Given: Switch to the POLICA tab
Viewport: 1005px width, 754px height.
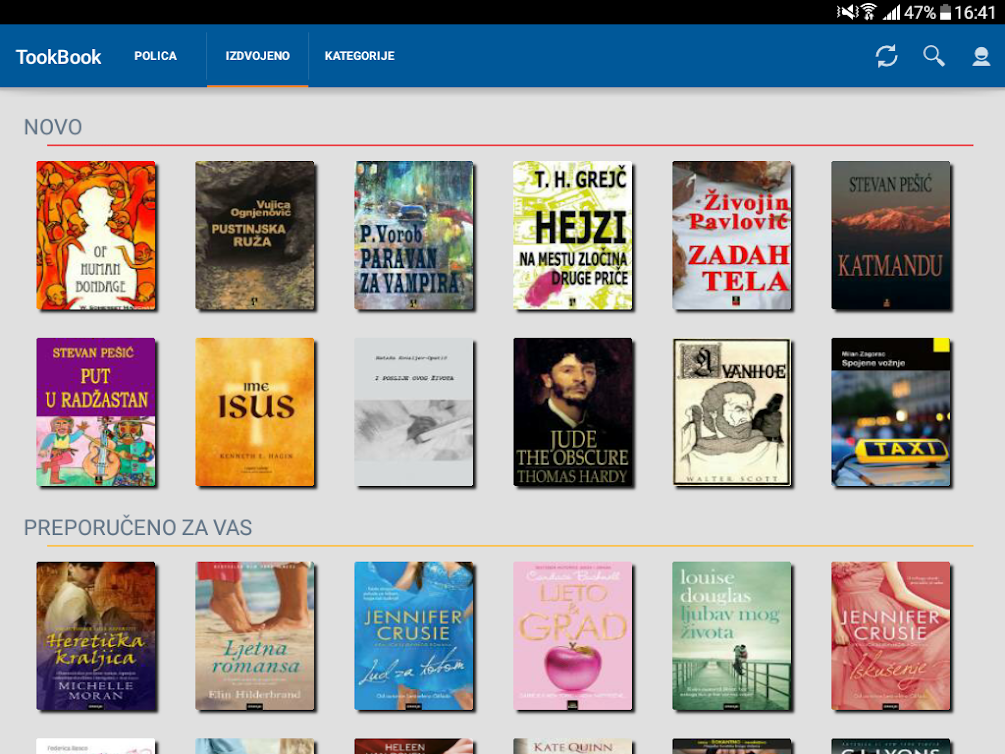Looking at the screenshot, I should (x=155, y=56).
